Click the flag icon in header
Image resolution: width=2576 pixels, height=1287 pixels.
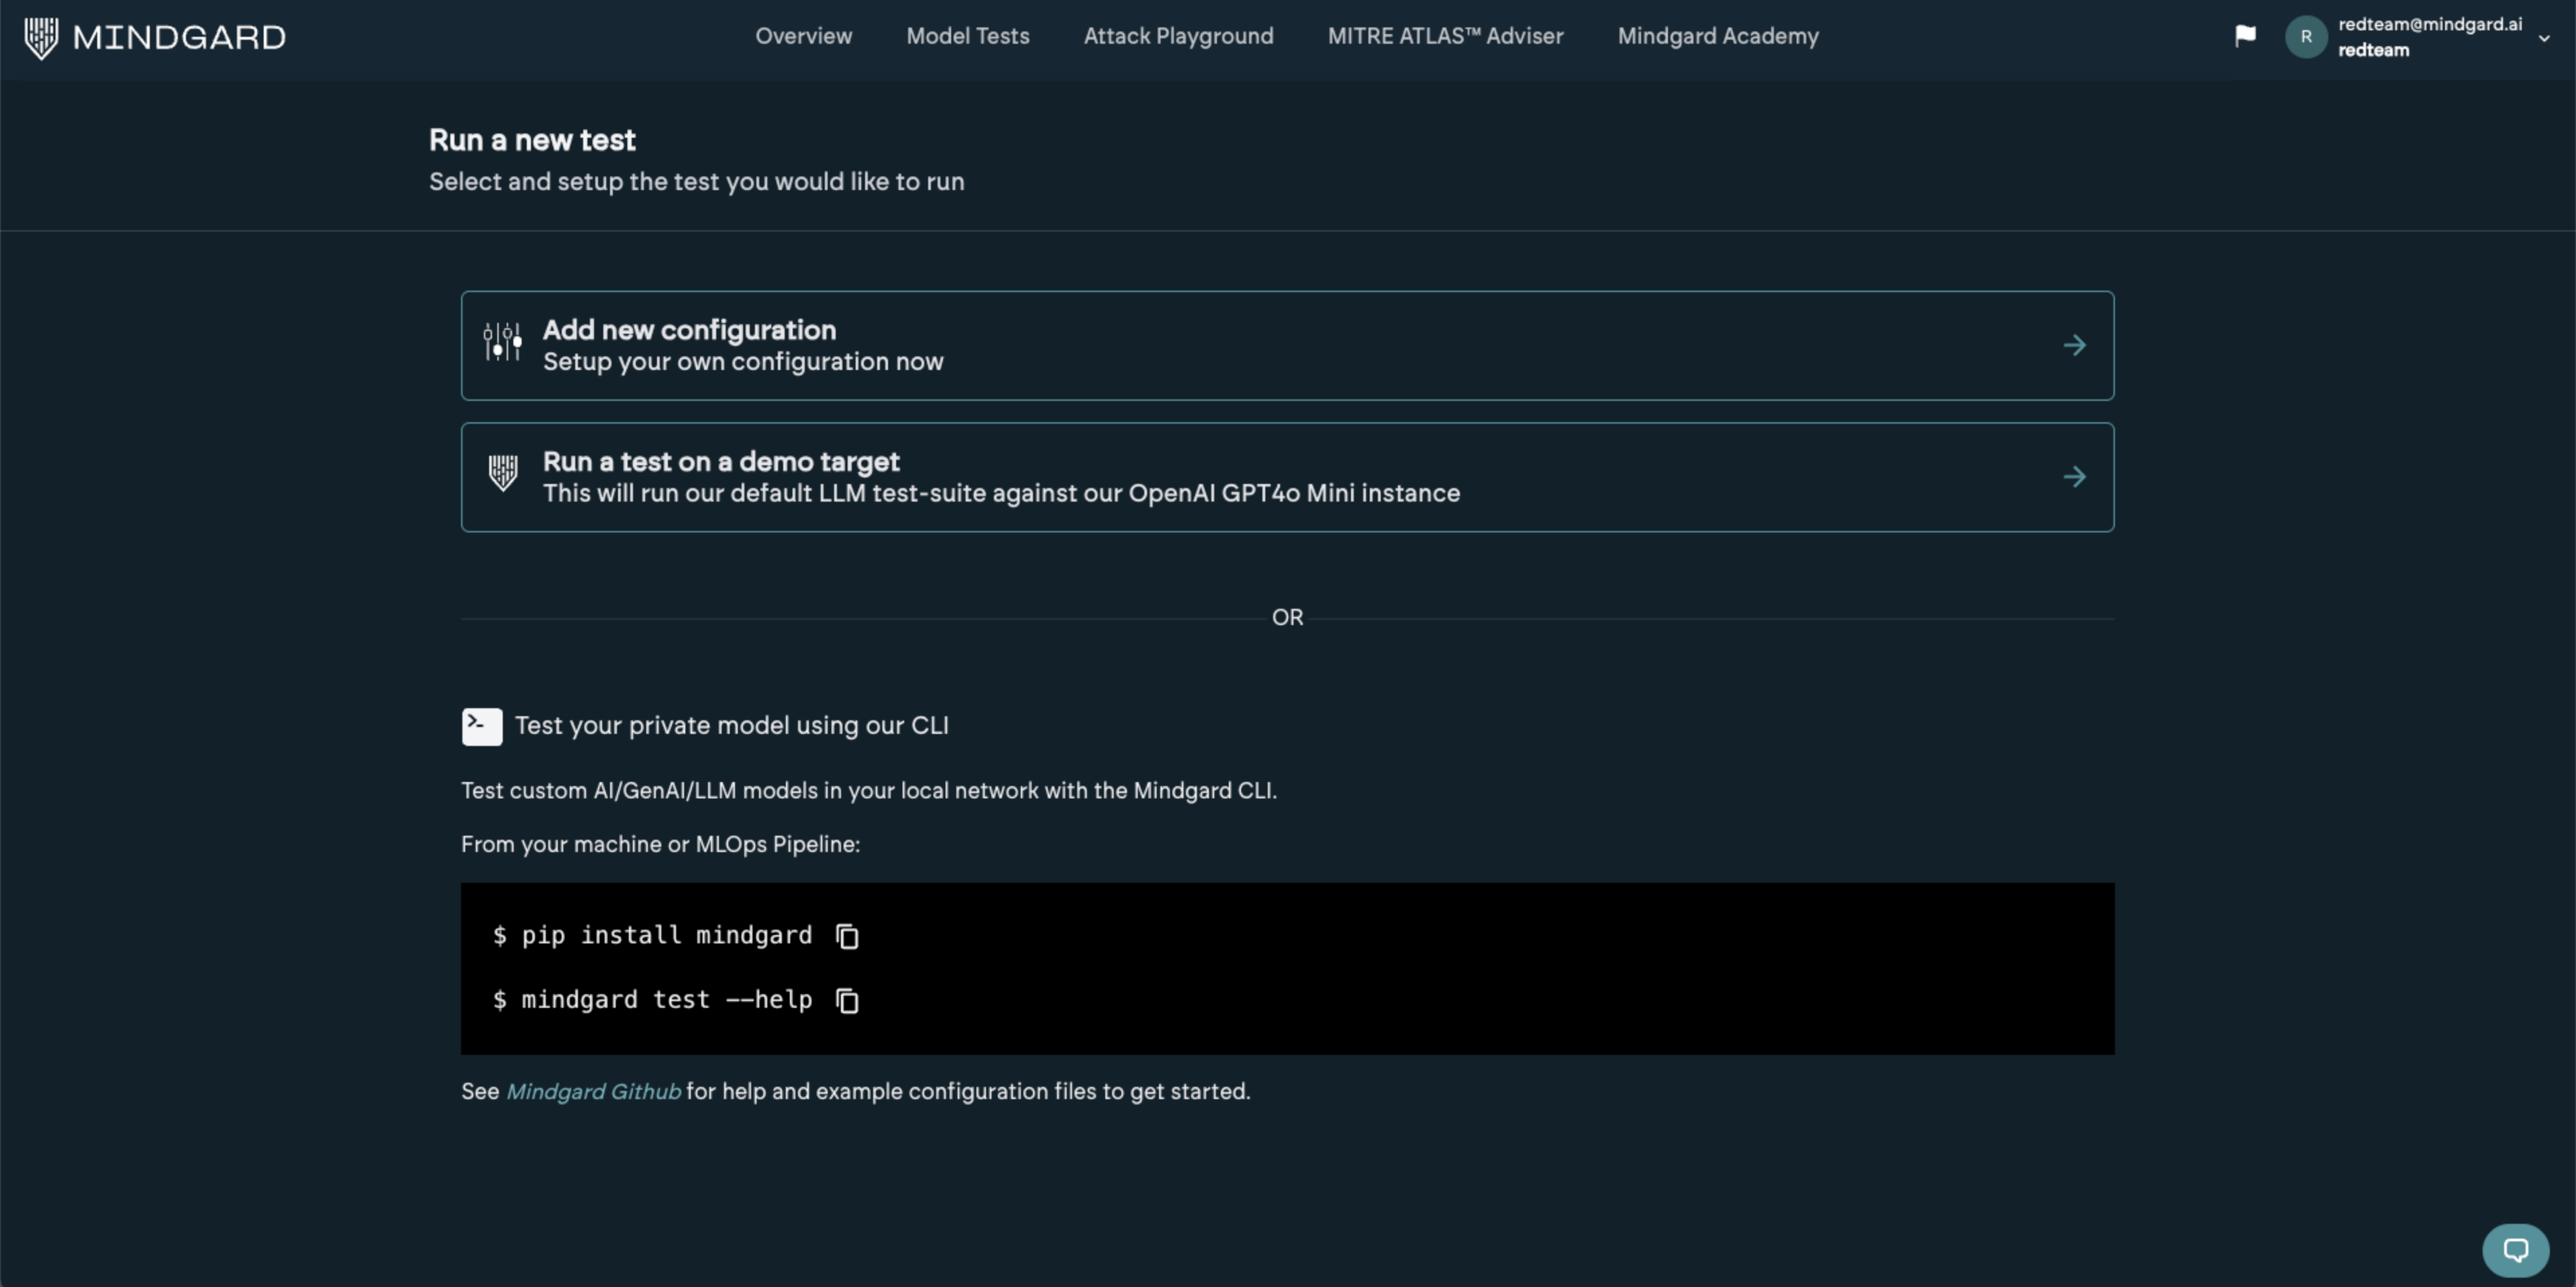point(2245,36)
